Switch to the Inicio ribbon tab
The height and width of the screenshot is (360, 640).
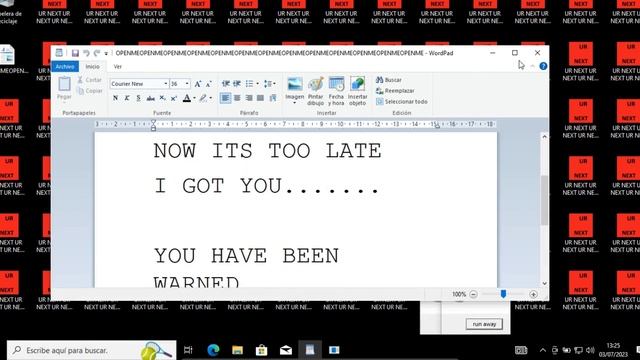(93, 67)
